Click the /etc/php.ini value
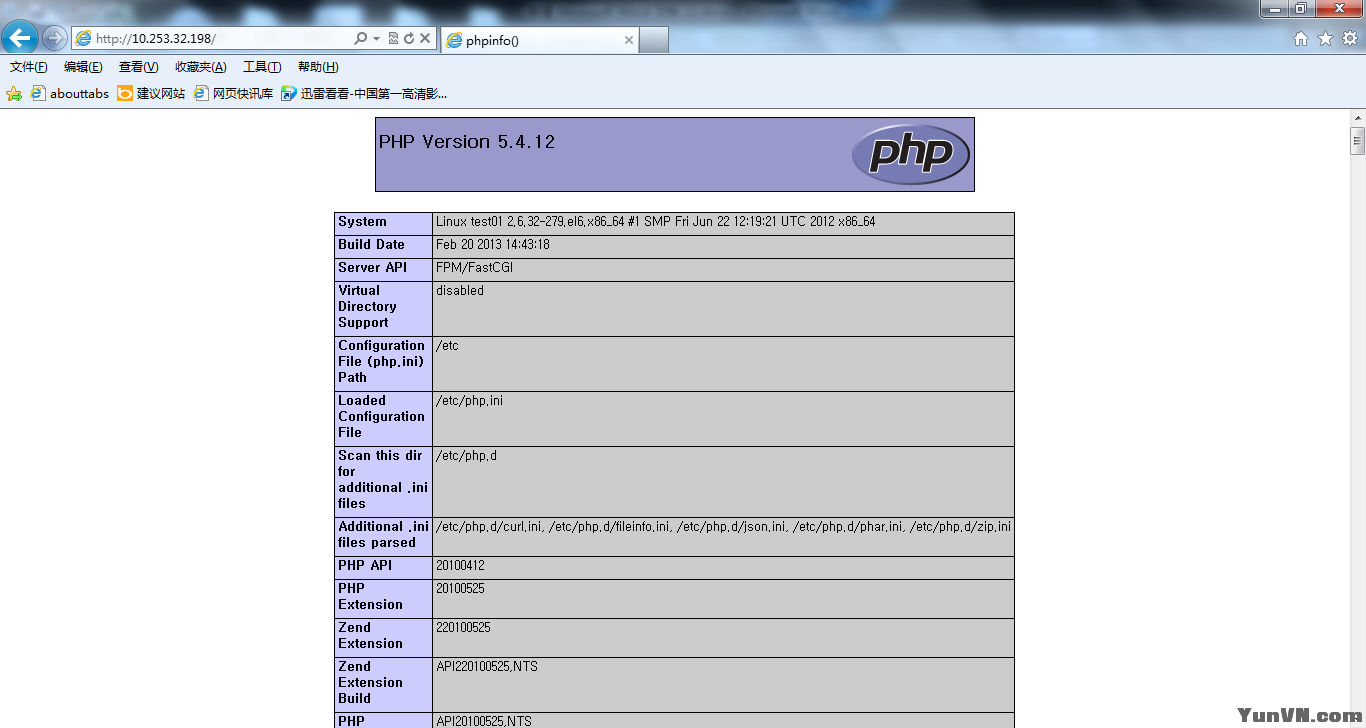The image size is (1366, 728). click(469, 401)
